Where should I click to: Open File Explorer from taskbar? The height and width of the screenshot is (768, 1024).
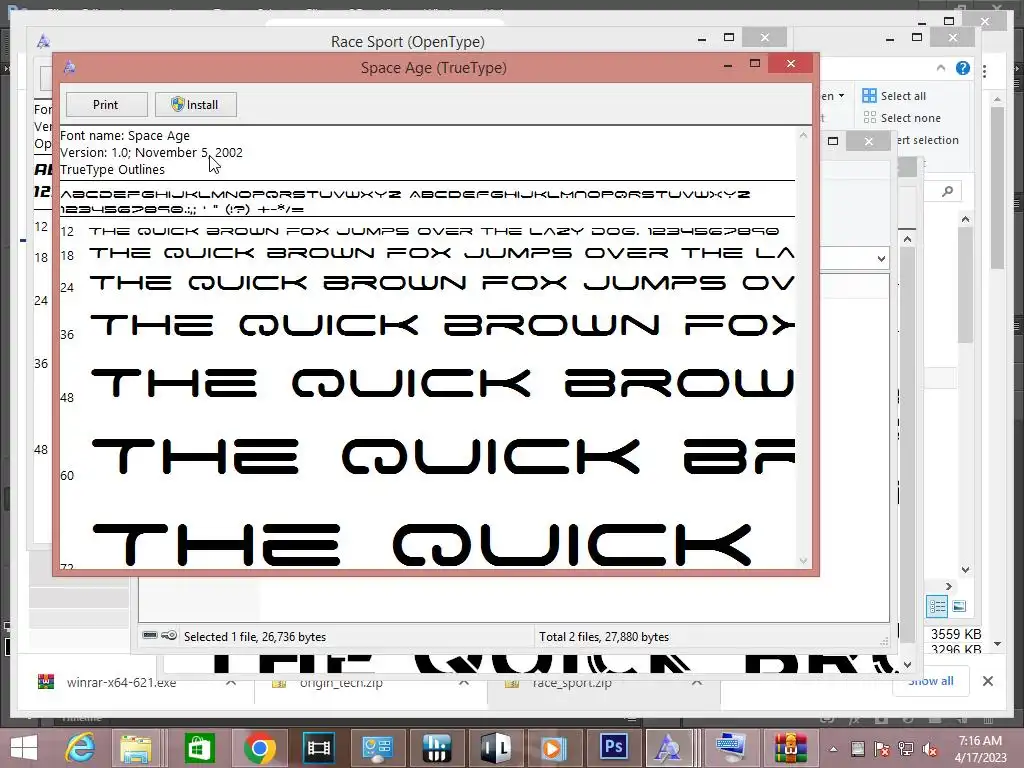[135, 748]
